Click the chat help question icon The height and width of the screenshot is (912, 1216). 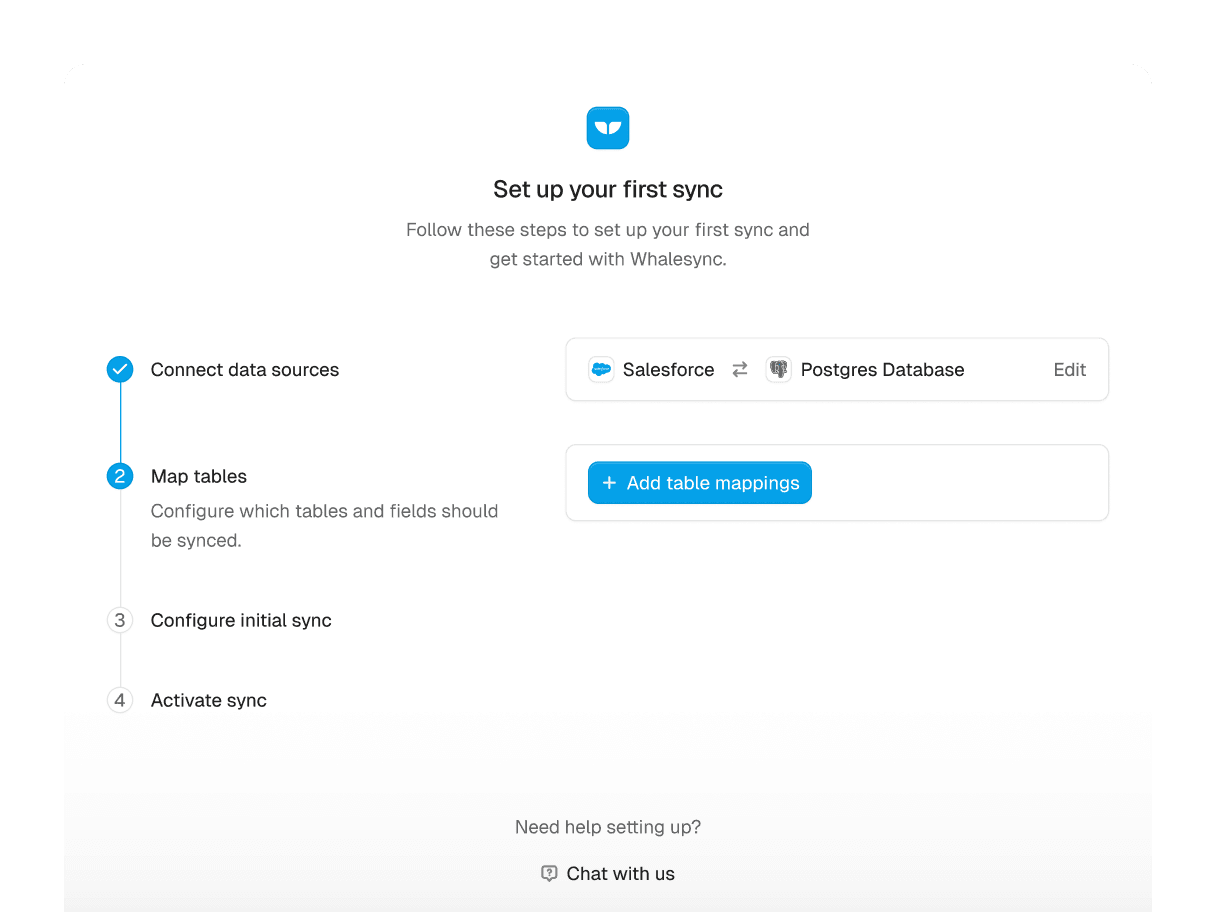(x=549, y=873)
